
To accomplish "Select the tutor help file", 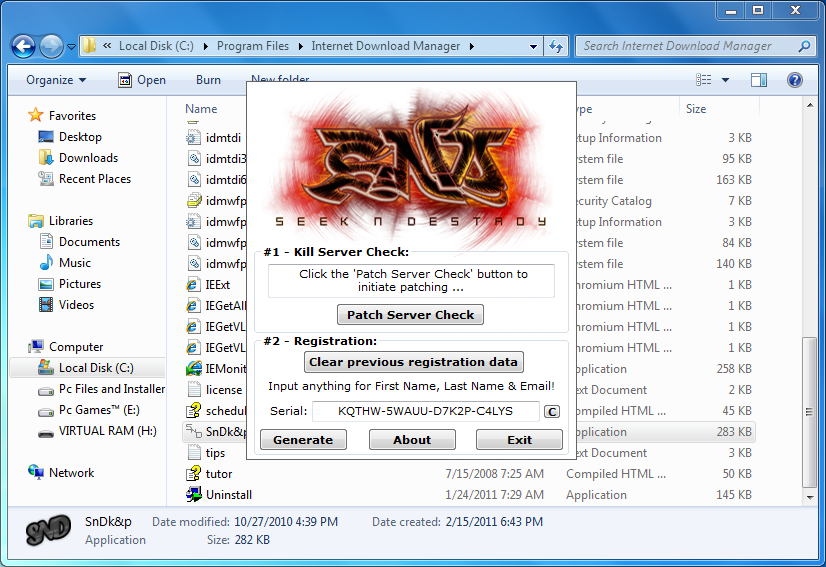I will tap(210, 474).
